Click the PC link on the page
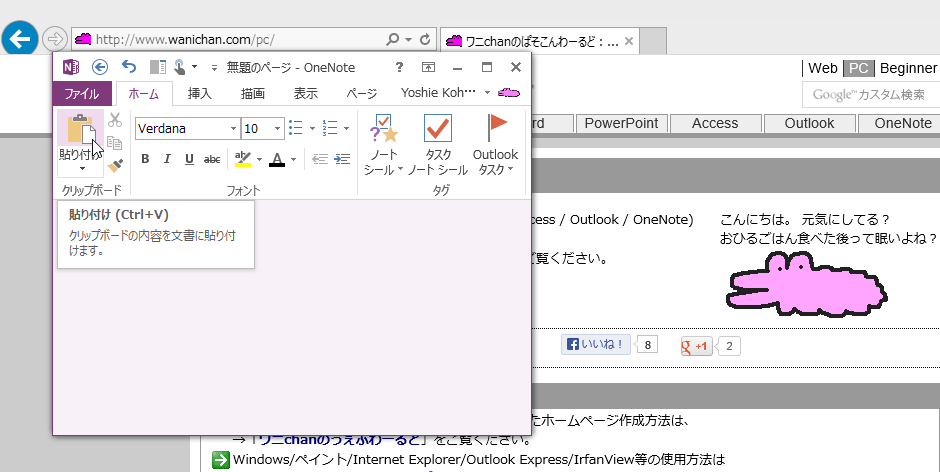 [x=858, y=68]
